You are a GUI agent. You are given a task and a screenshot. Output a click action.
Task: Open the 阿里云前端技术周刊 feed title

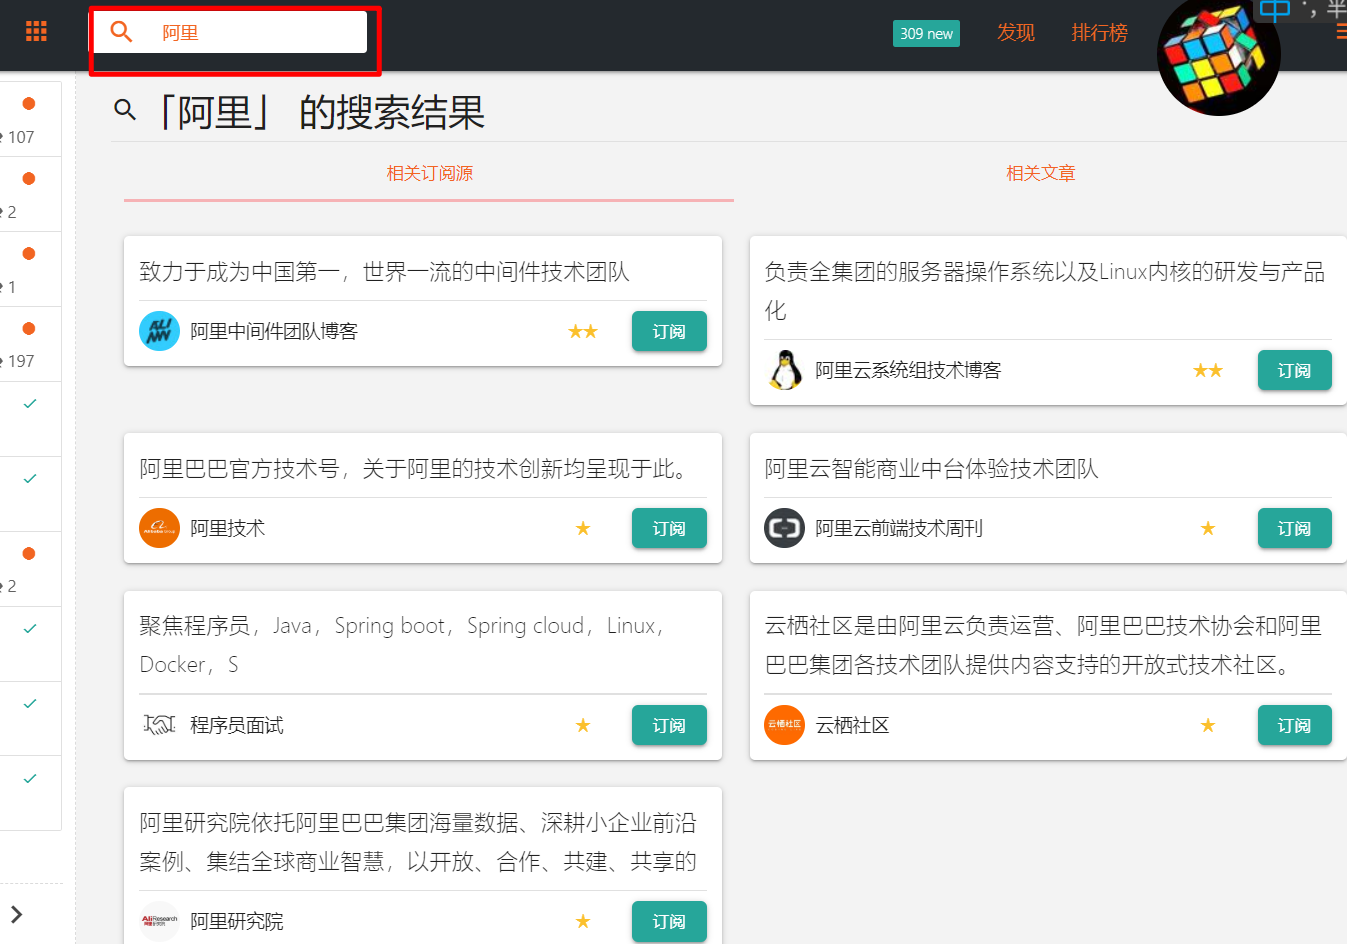pyautogui.click(x=899, y=528)
